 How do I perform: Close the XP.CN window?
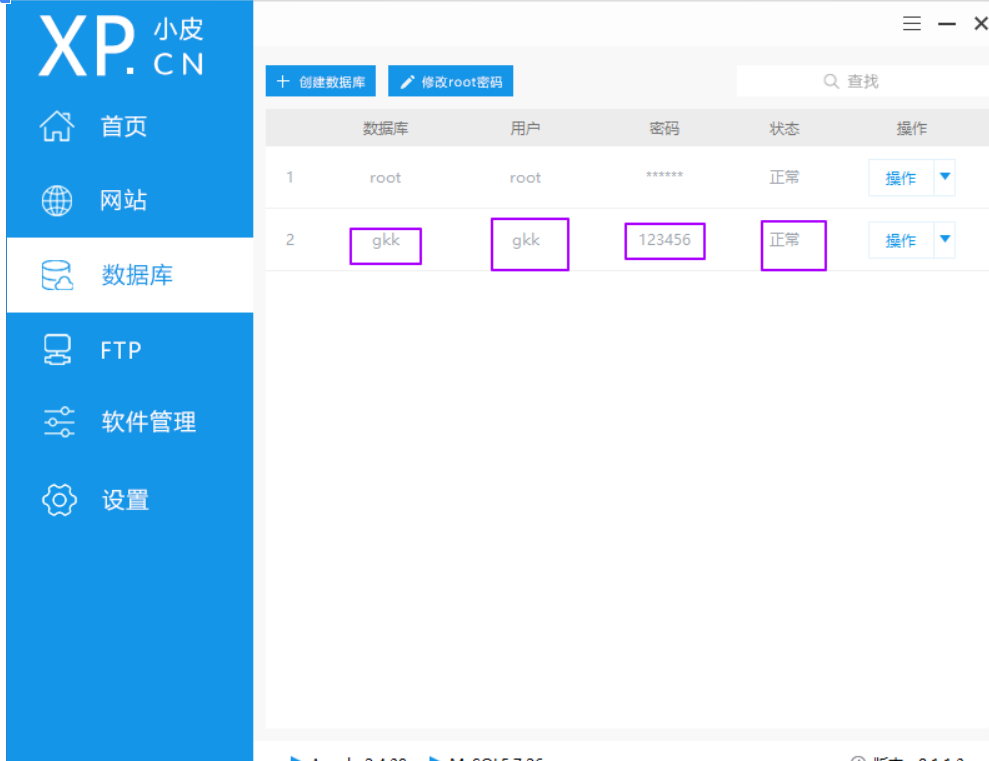click(x=981, y=24)
